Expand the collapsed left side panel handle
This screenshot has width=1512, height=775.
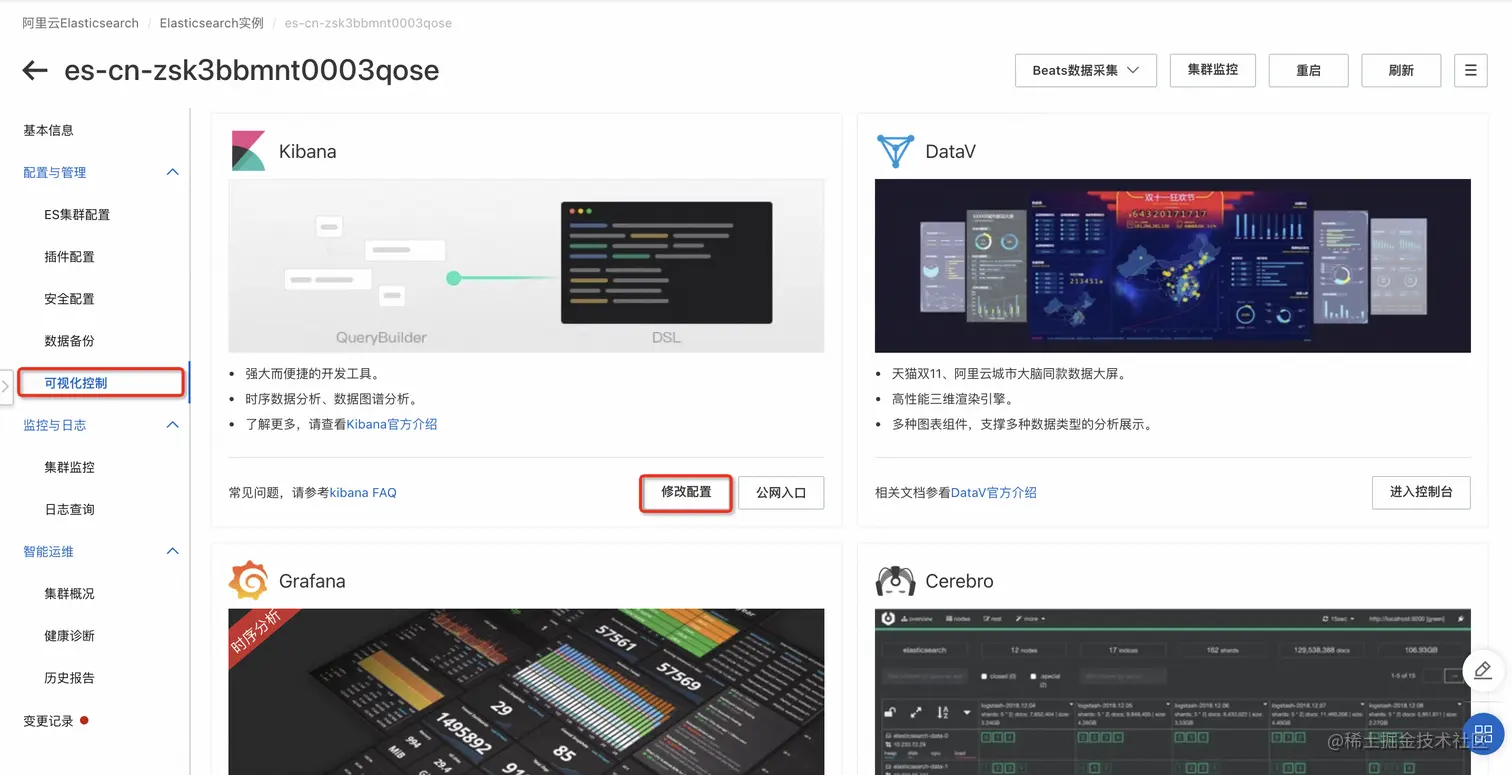tap(6, 385)
